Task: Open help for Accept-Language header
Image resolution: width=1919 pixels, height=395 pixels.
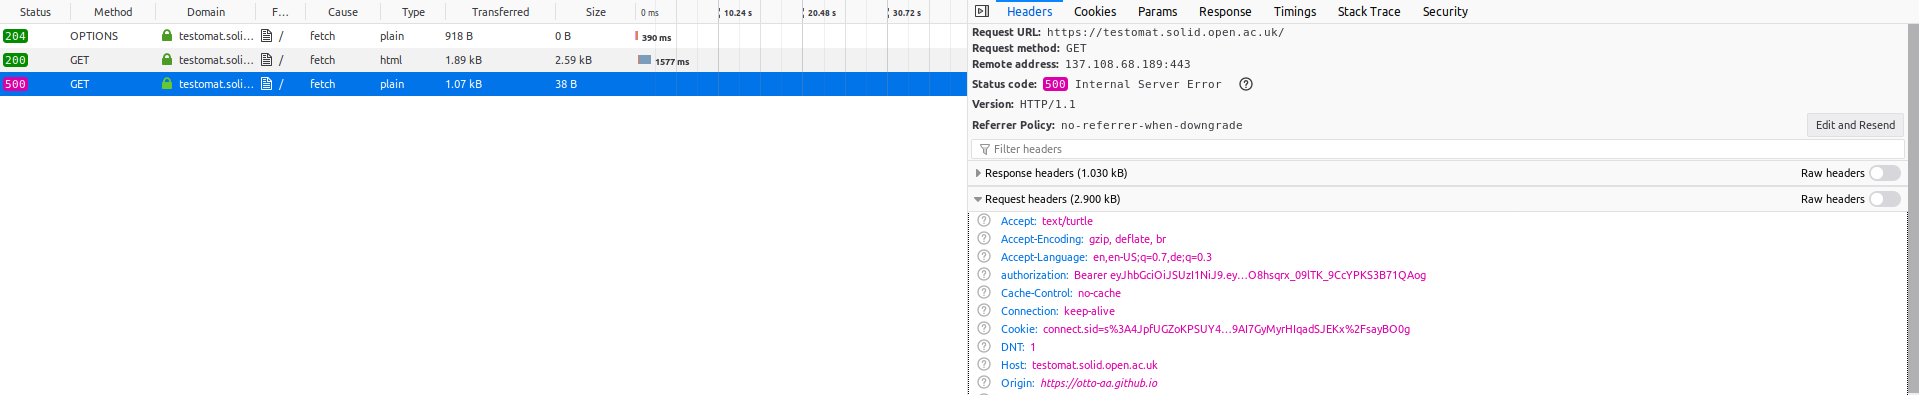Action: point(984,257)
